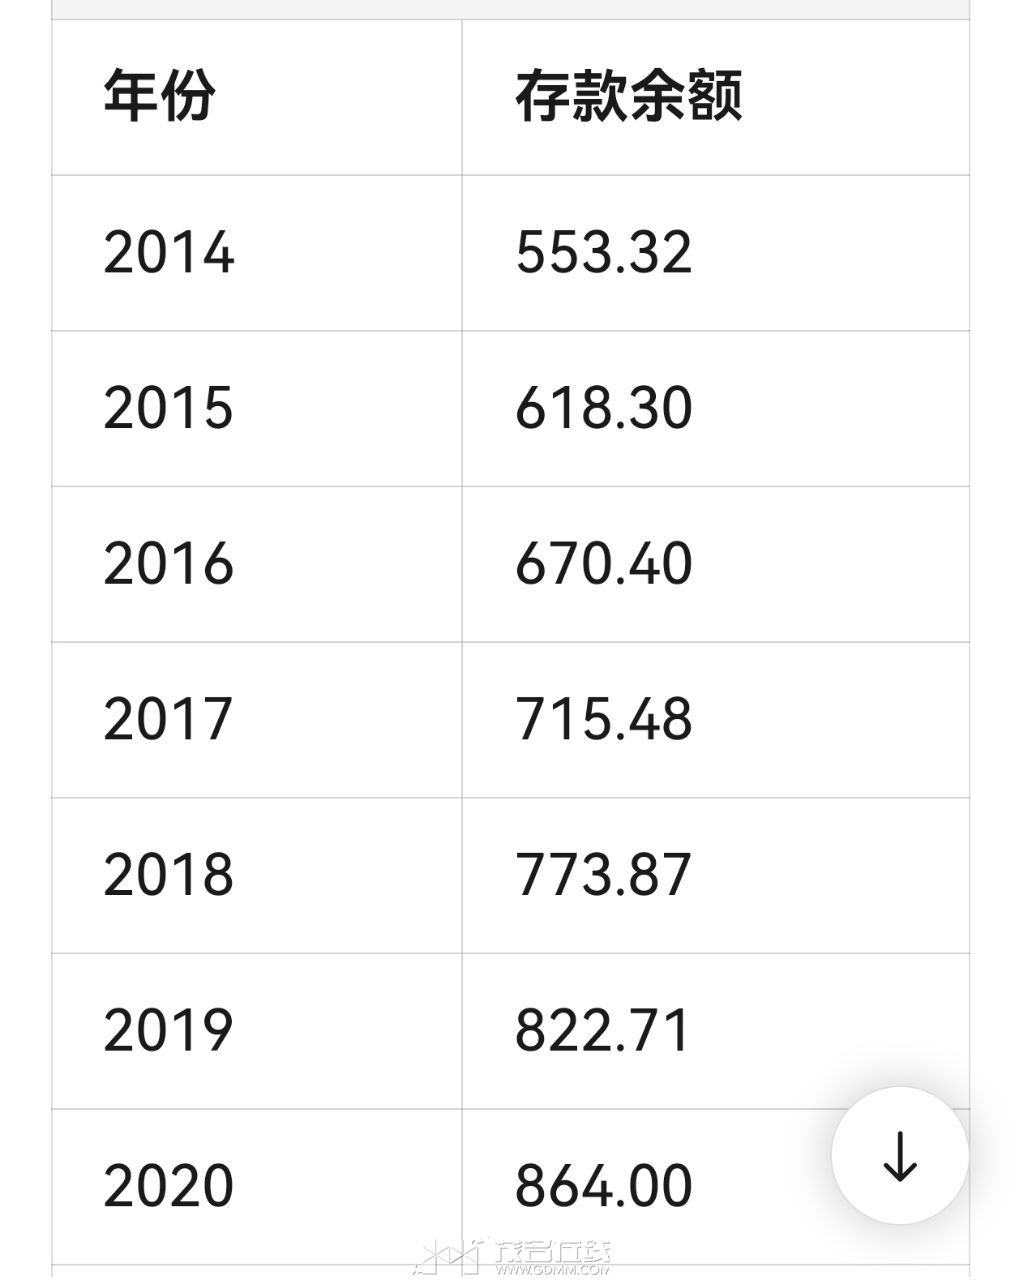Viewport: 1021px width, 1280px height.
Task: Click the 年份 column header
Action: click(x=159, y=97)
